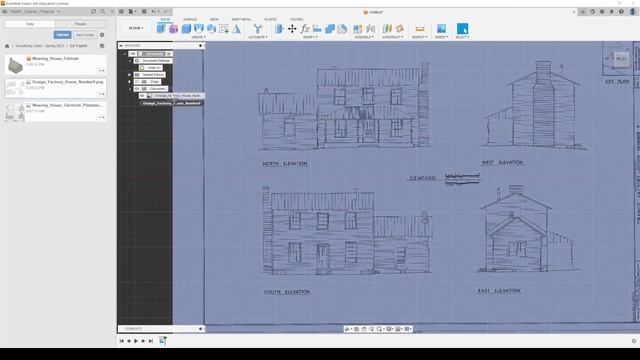Hide the Orange_Factory_House canvas item
Screen dimensions: 640x360
pos(142,96)
